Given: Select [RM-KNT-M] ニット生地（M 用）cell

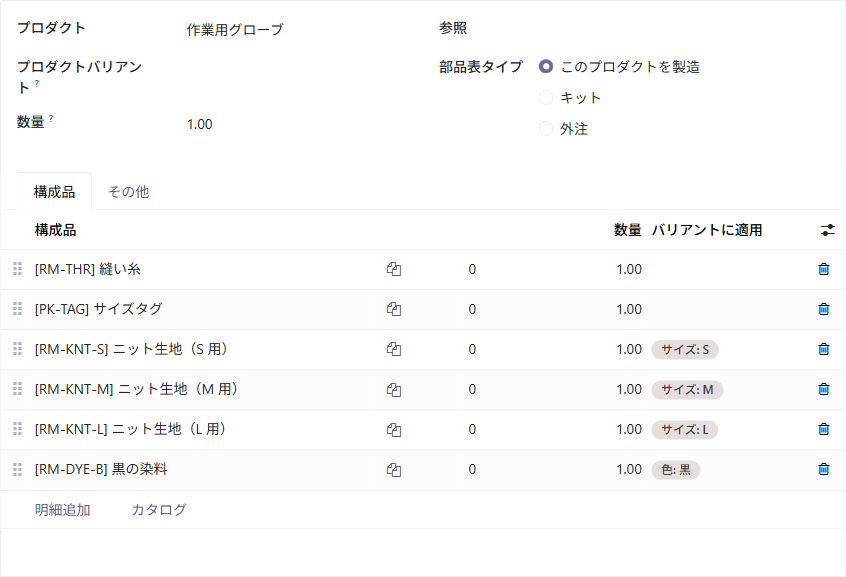Looking at the screenshot, I should coord(205,389).
